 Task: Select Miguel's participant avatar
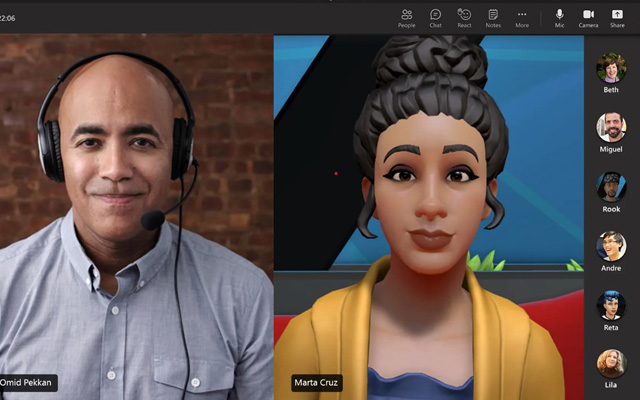coord(611,126)
